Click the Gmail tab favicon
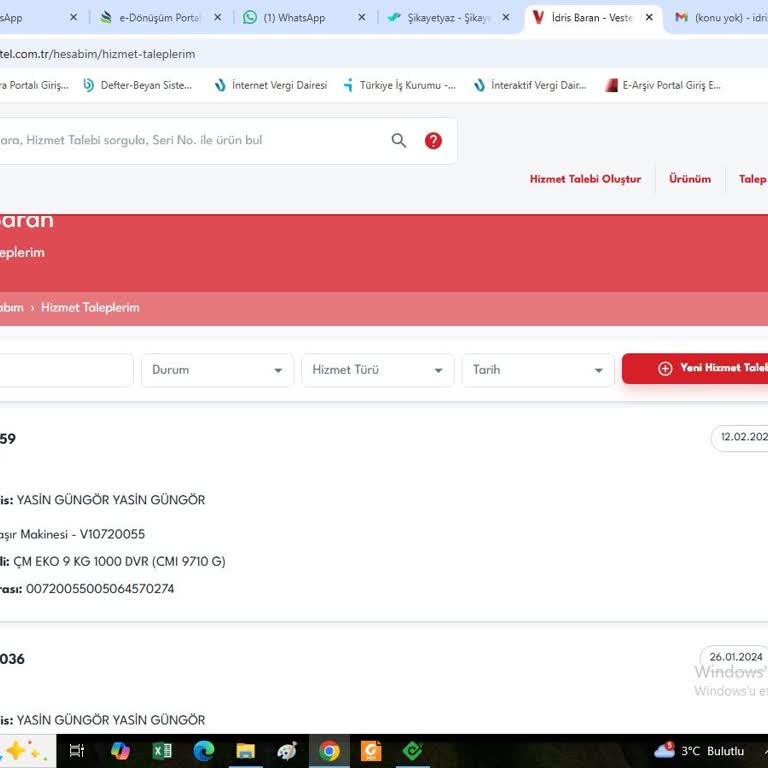 click(681, 18)
